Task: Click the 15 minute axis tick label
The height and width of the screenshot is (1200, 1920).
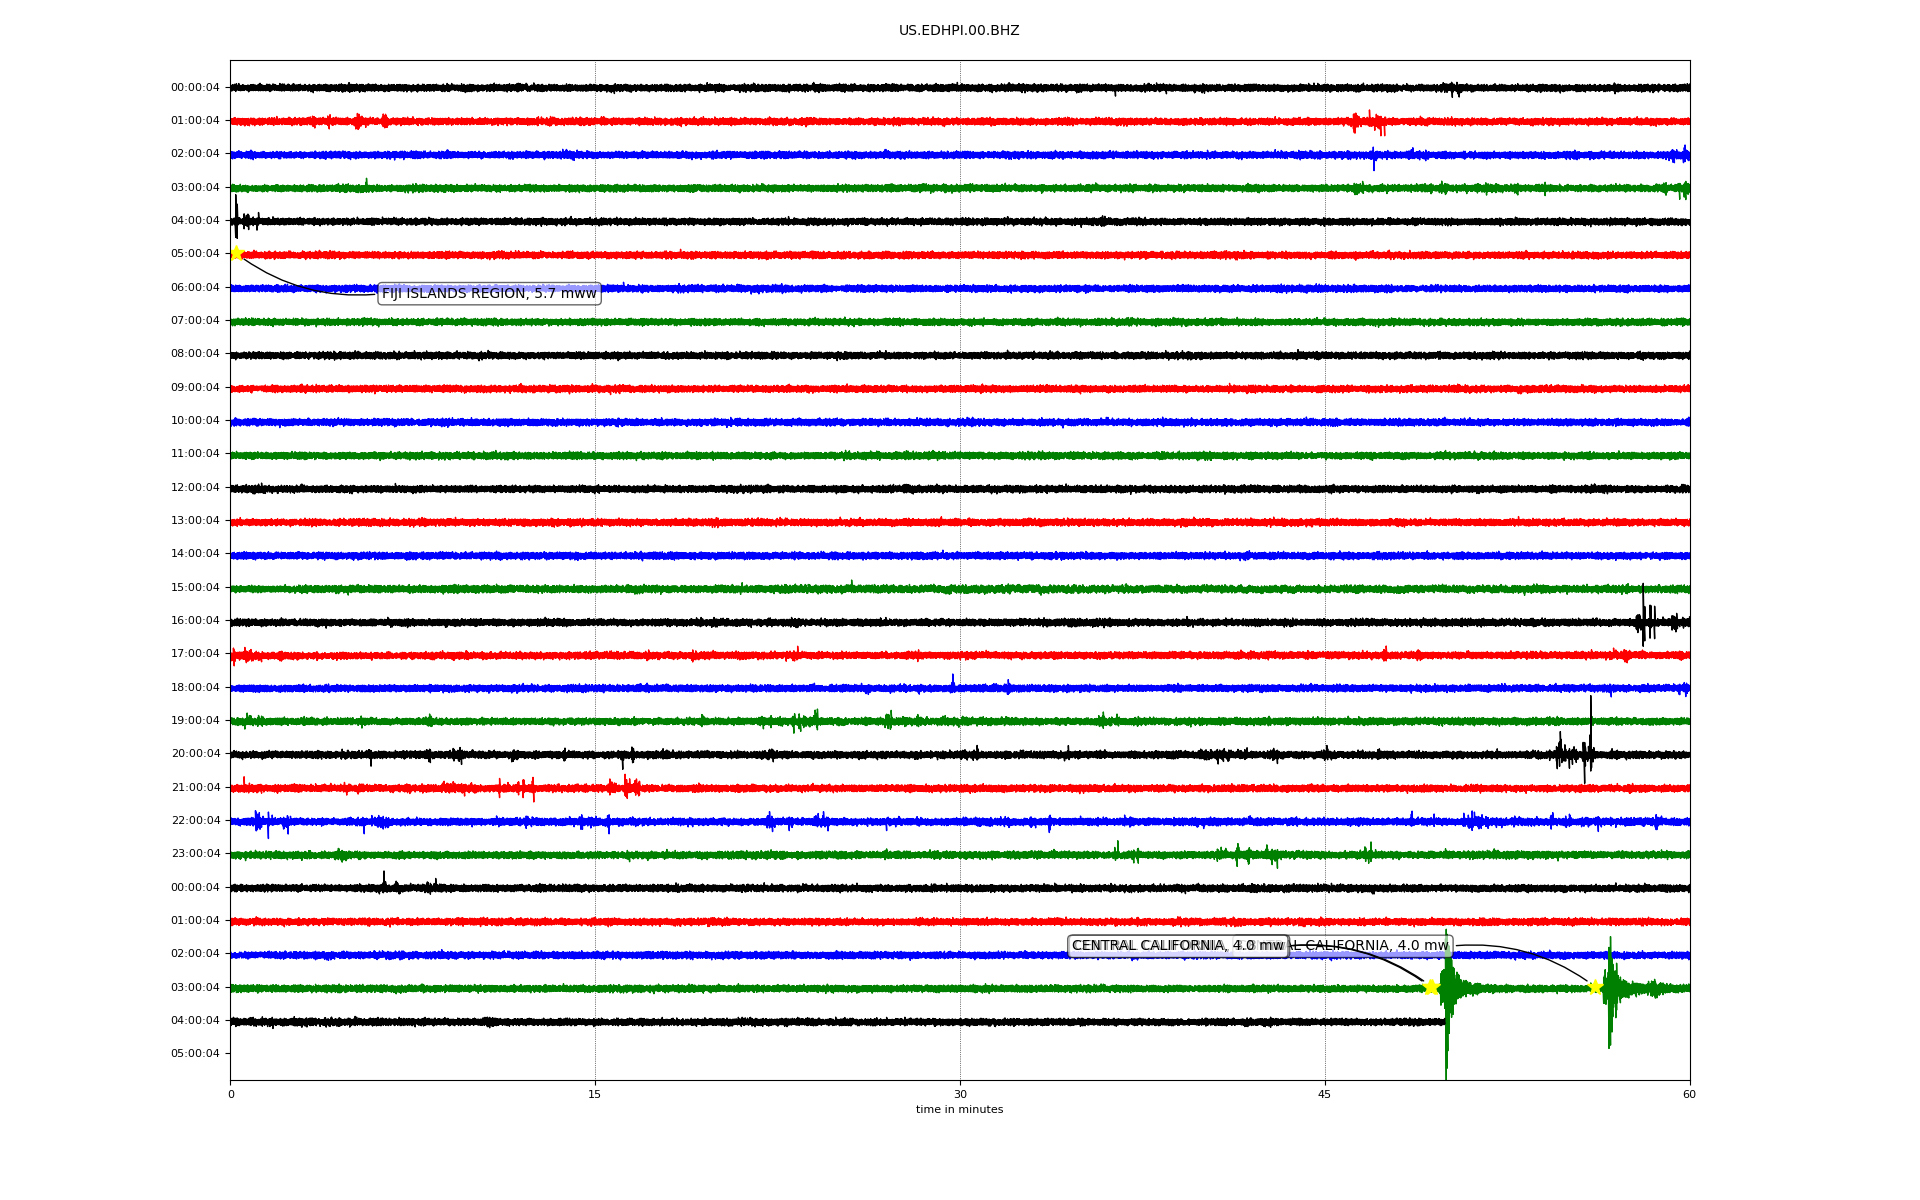Action: [595, 1094]
